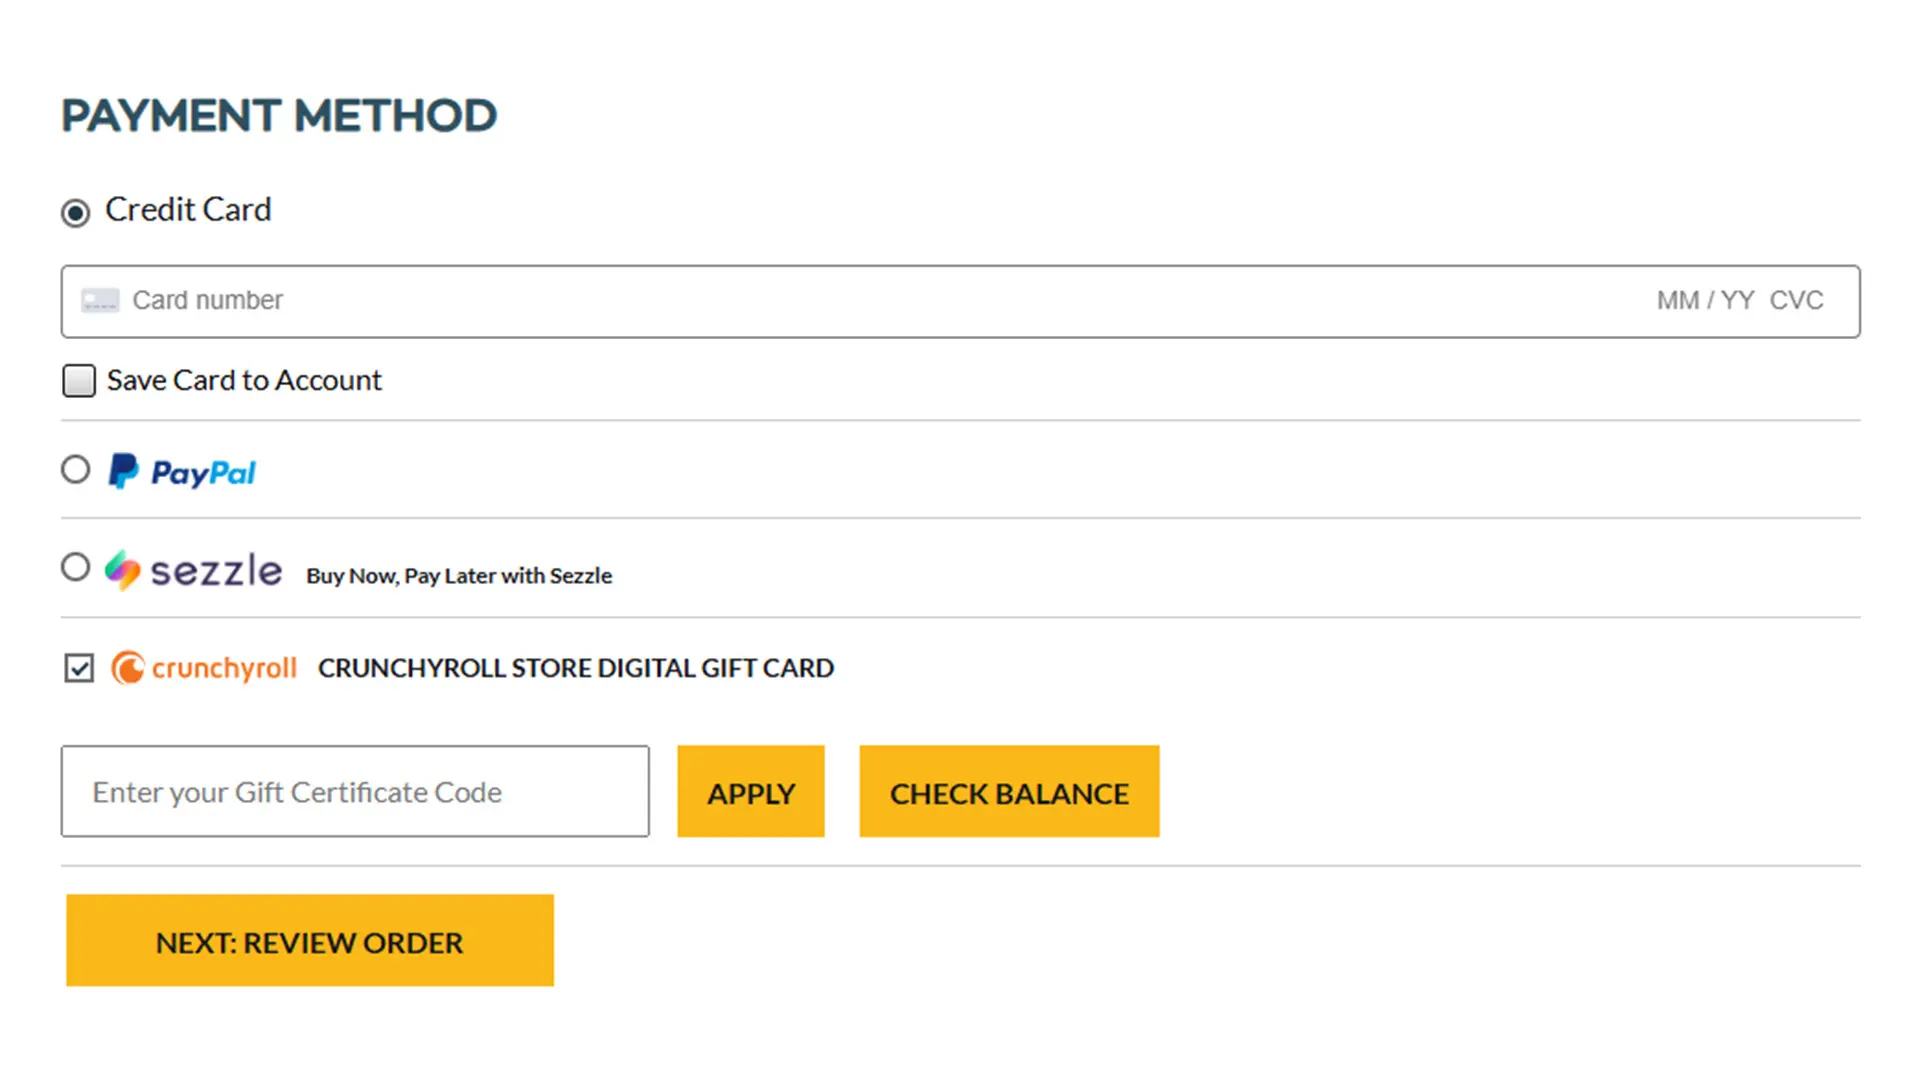Click the MM / YY expiration field
Viewport: 1920px width, 1080px height.
point(1705,300)
